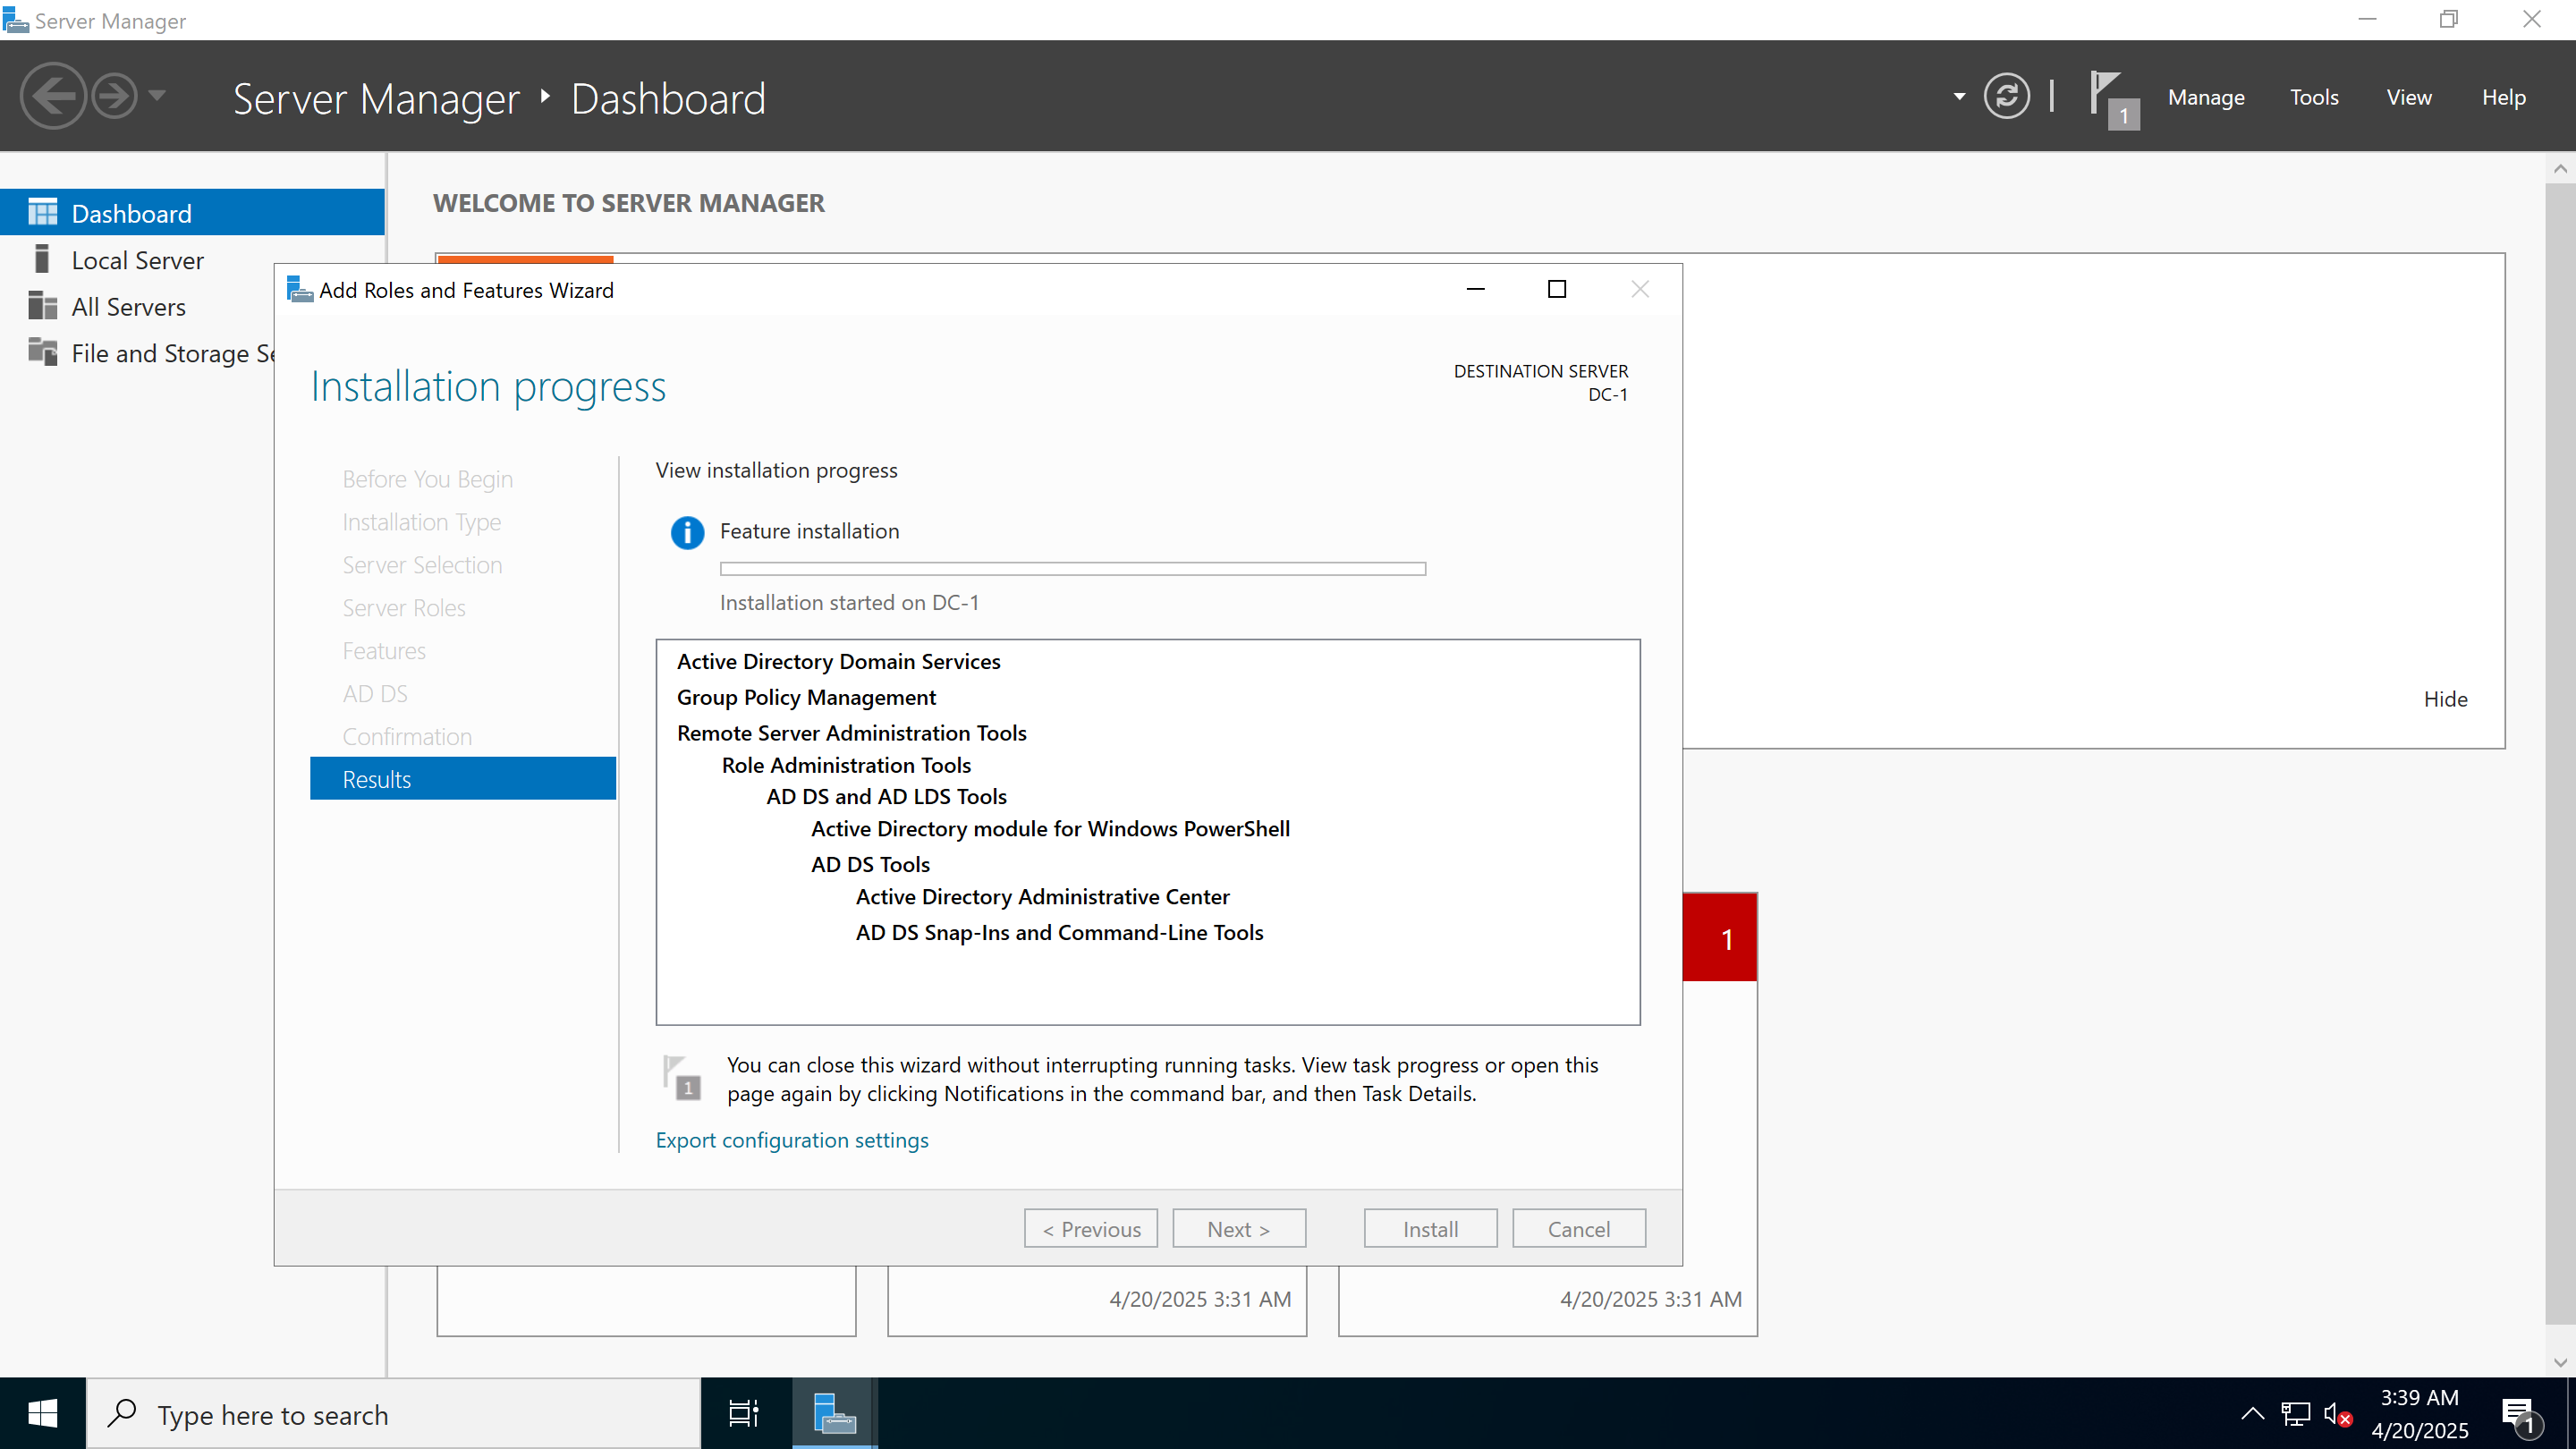Select AD DS Snap-Ins and Command-Line Tools entry
The height and width of the screenshot is (1449, 2576).
[1059, 932]
